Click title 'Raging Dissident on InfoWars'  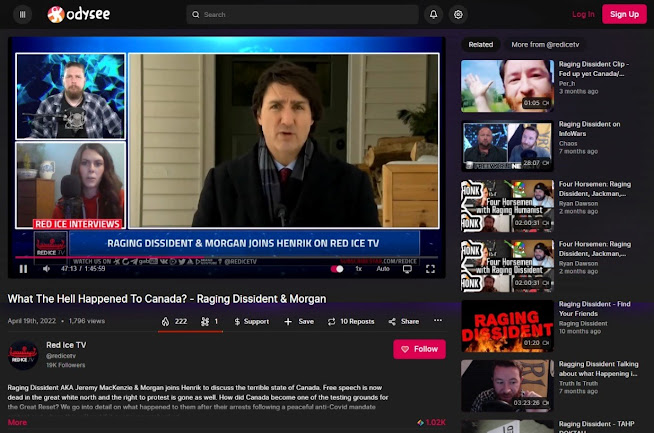pyautogui.click(x=589, y=129)
